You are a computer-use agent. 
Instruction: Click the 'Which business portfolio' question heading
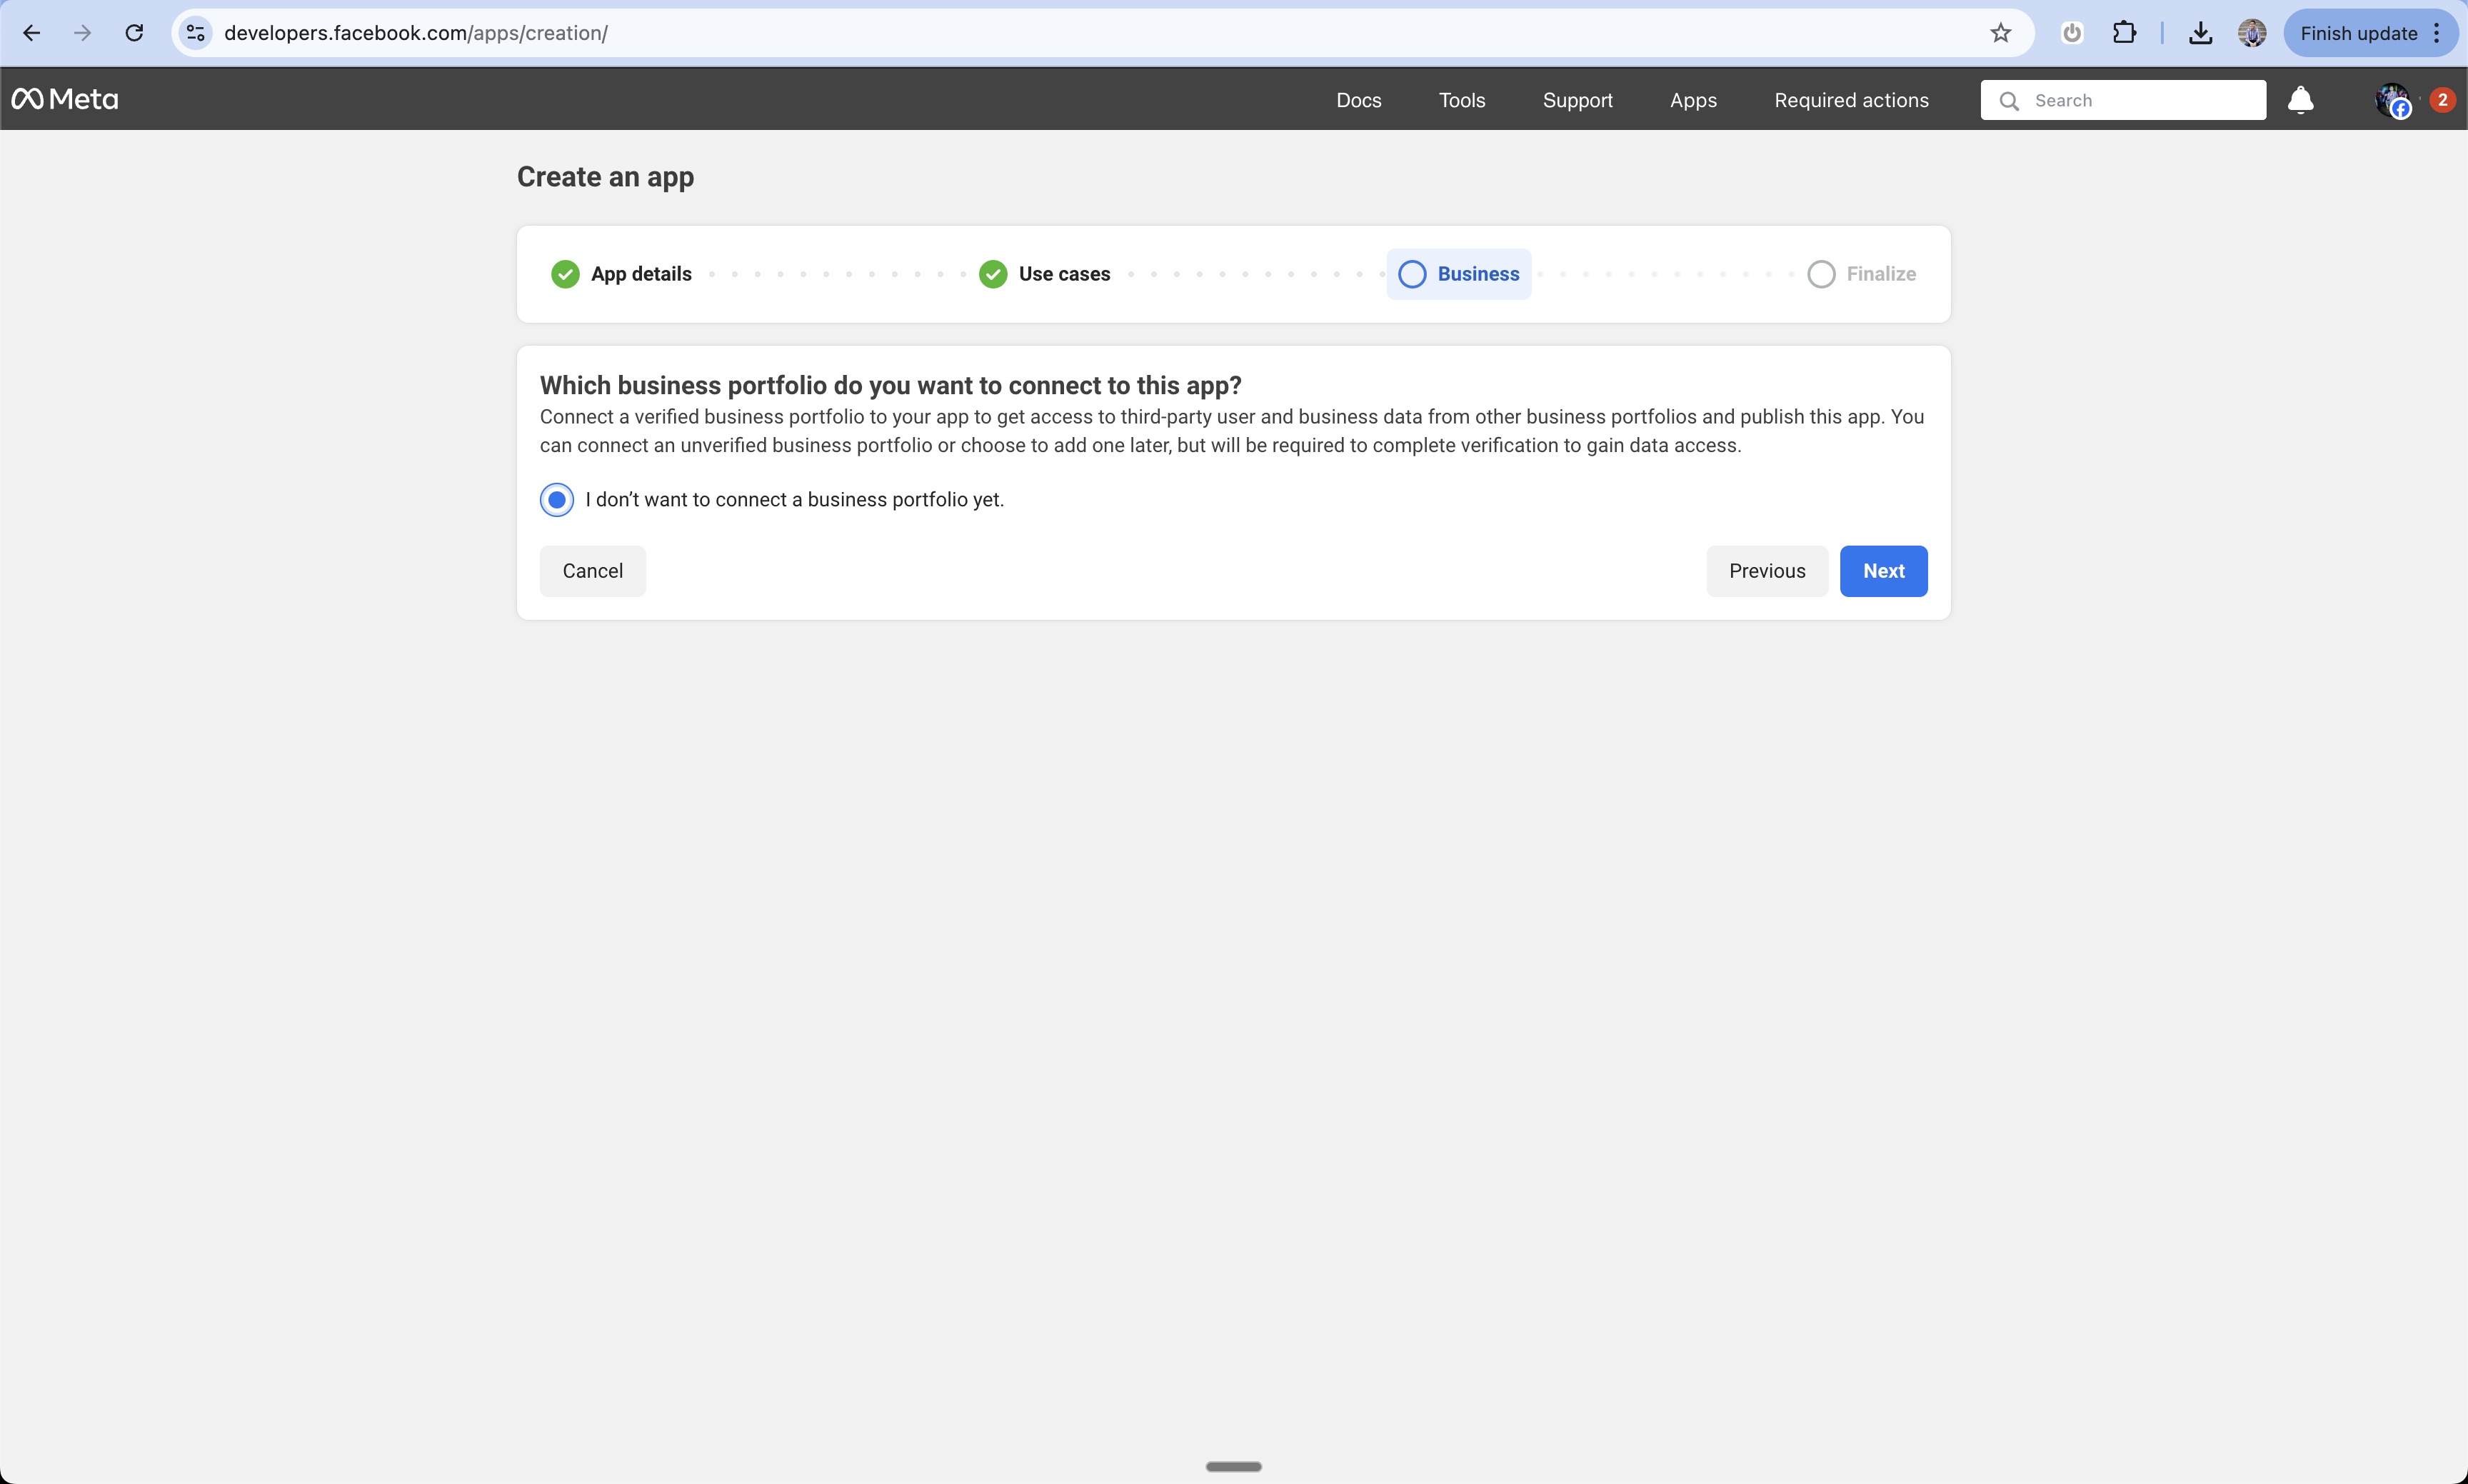click(x=890, y=385)
